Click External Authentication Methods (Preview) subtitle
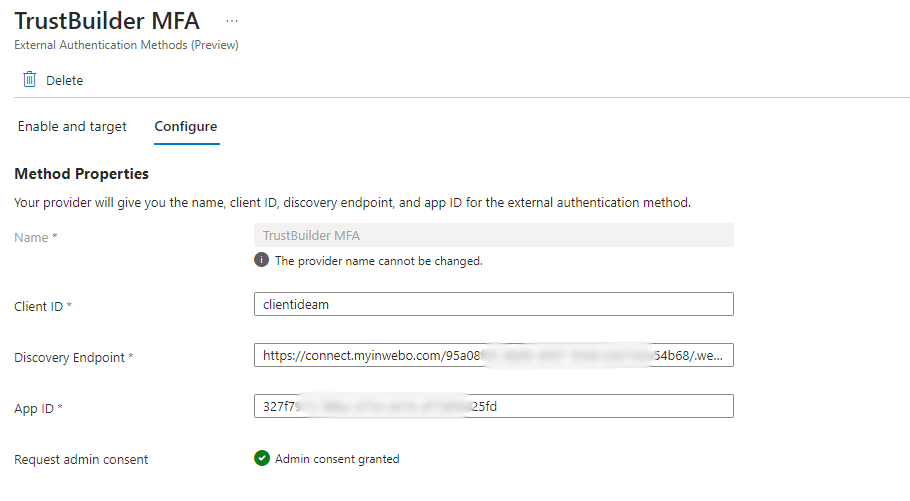This screenshot has width=910, height=501. coord(126,45)
